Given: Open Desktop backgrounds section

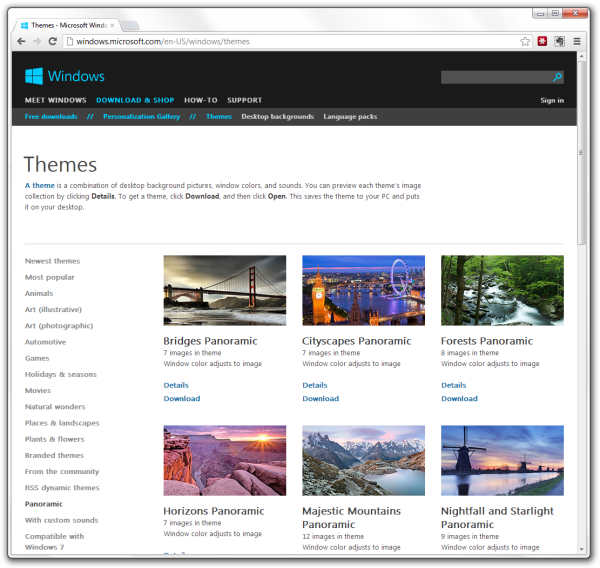Looking at the screenshot, I should 277,116.
